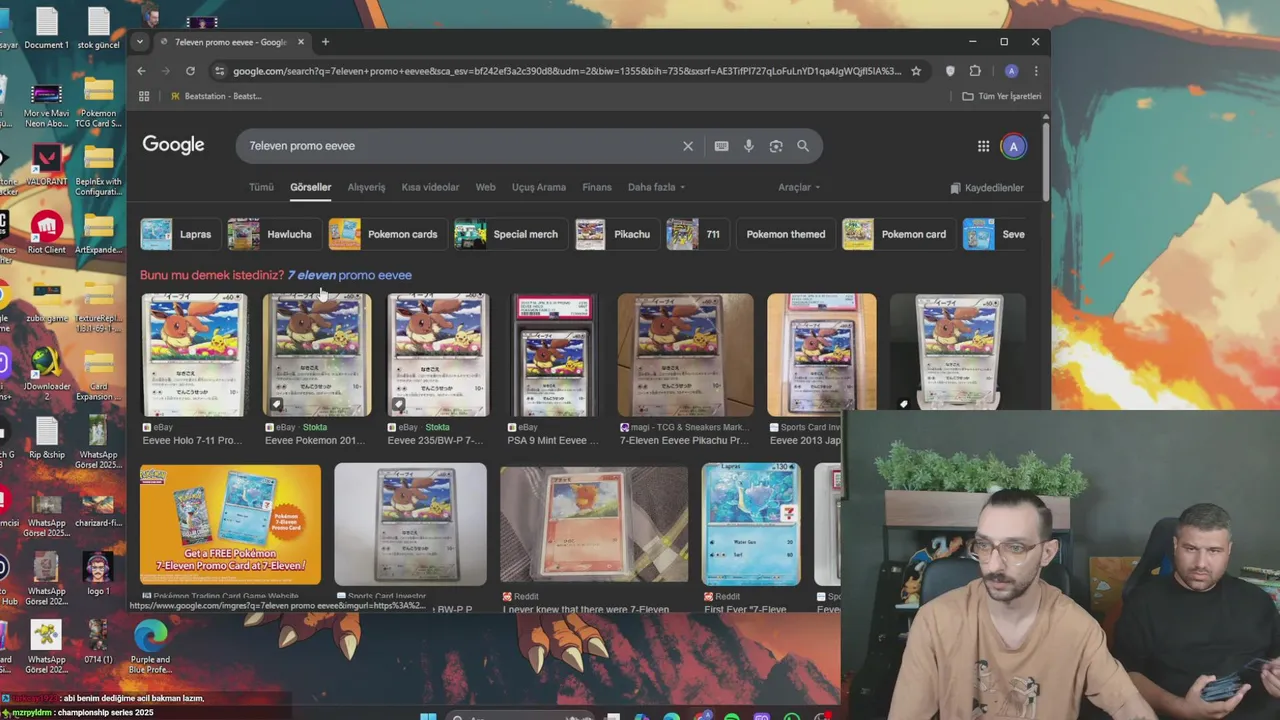
Task: Open the on-screen keyboard icon in search
Action: point(722,146)
